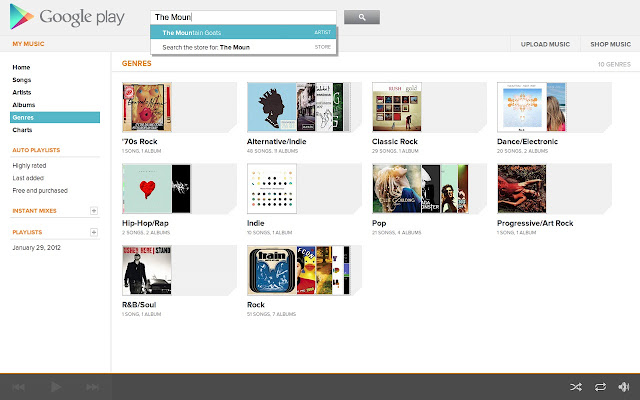This screenshot has height=400, width=640.
Task: Open '70s Rock genre thumbnail
Action: click(147, 107)
